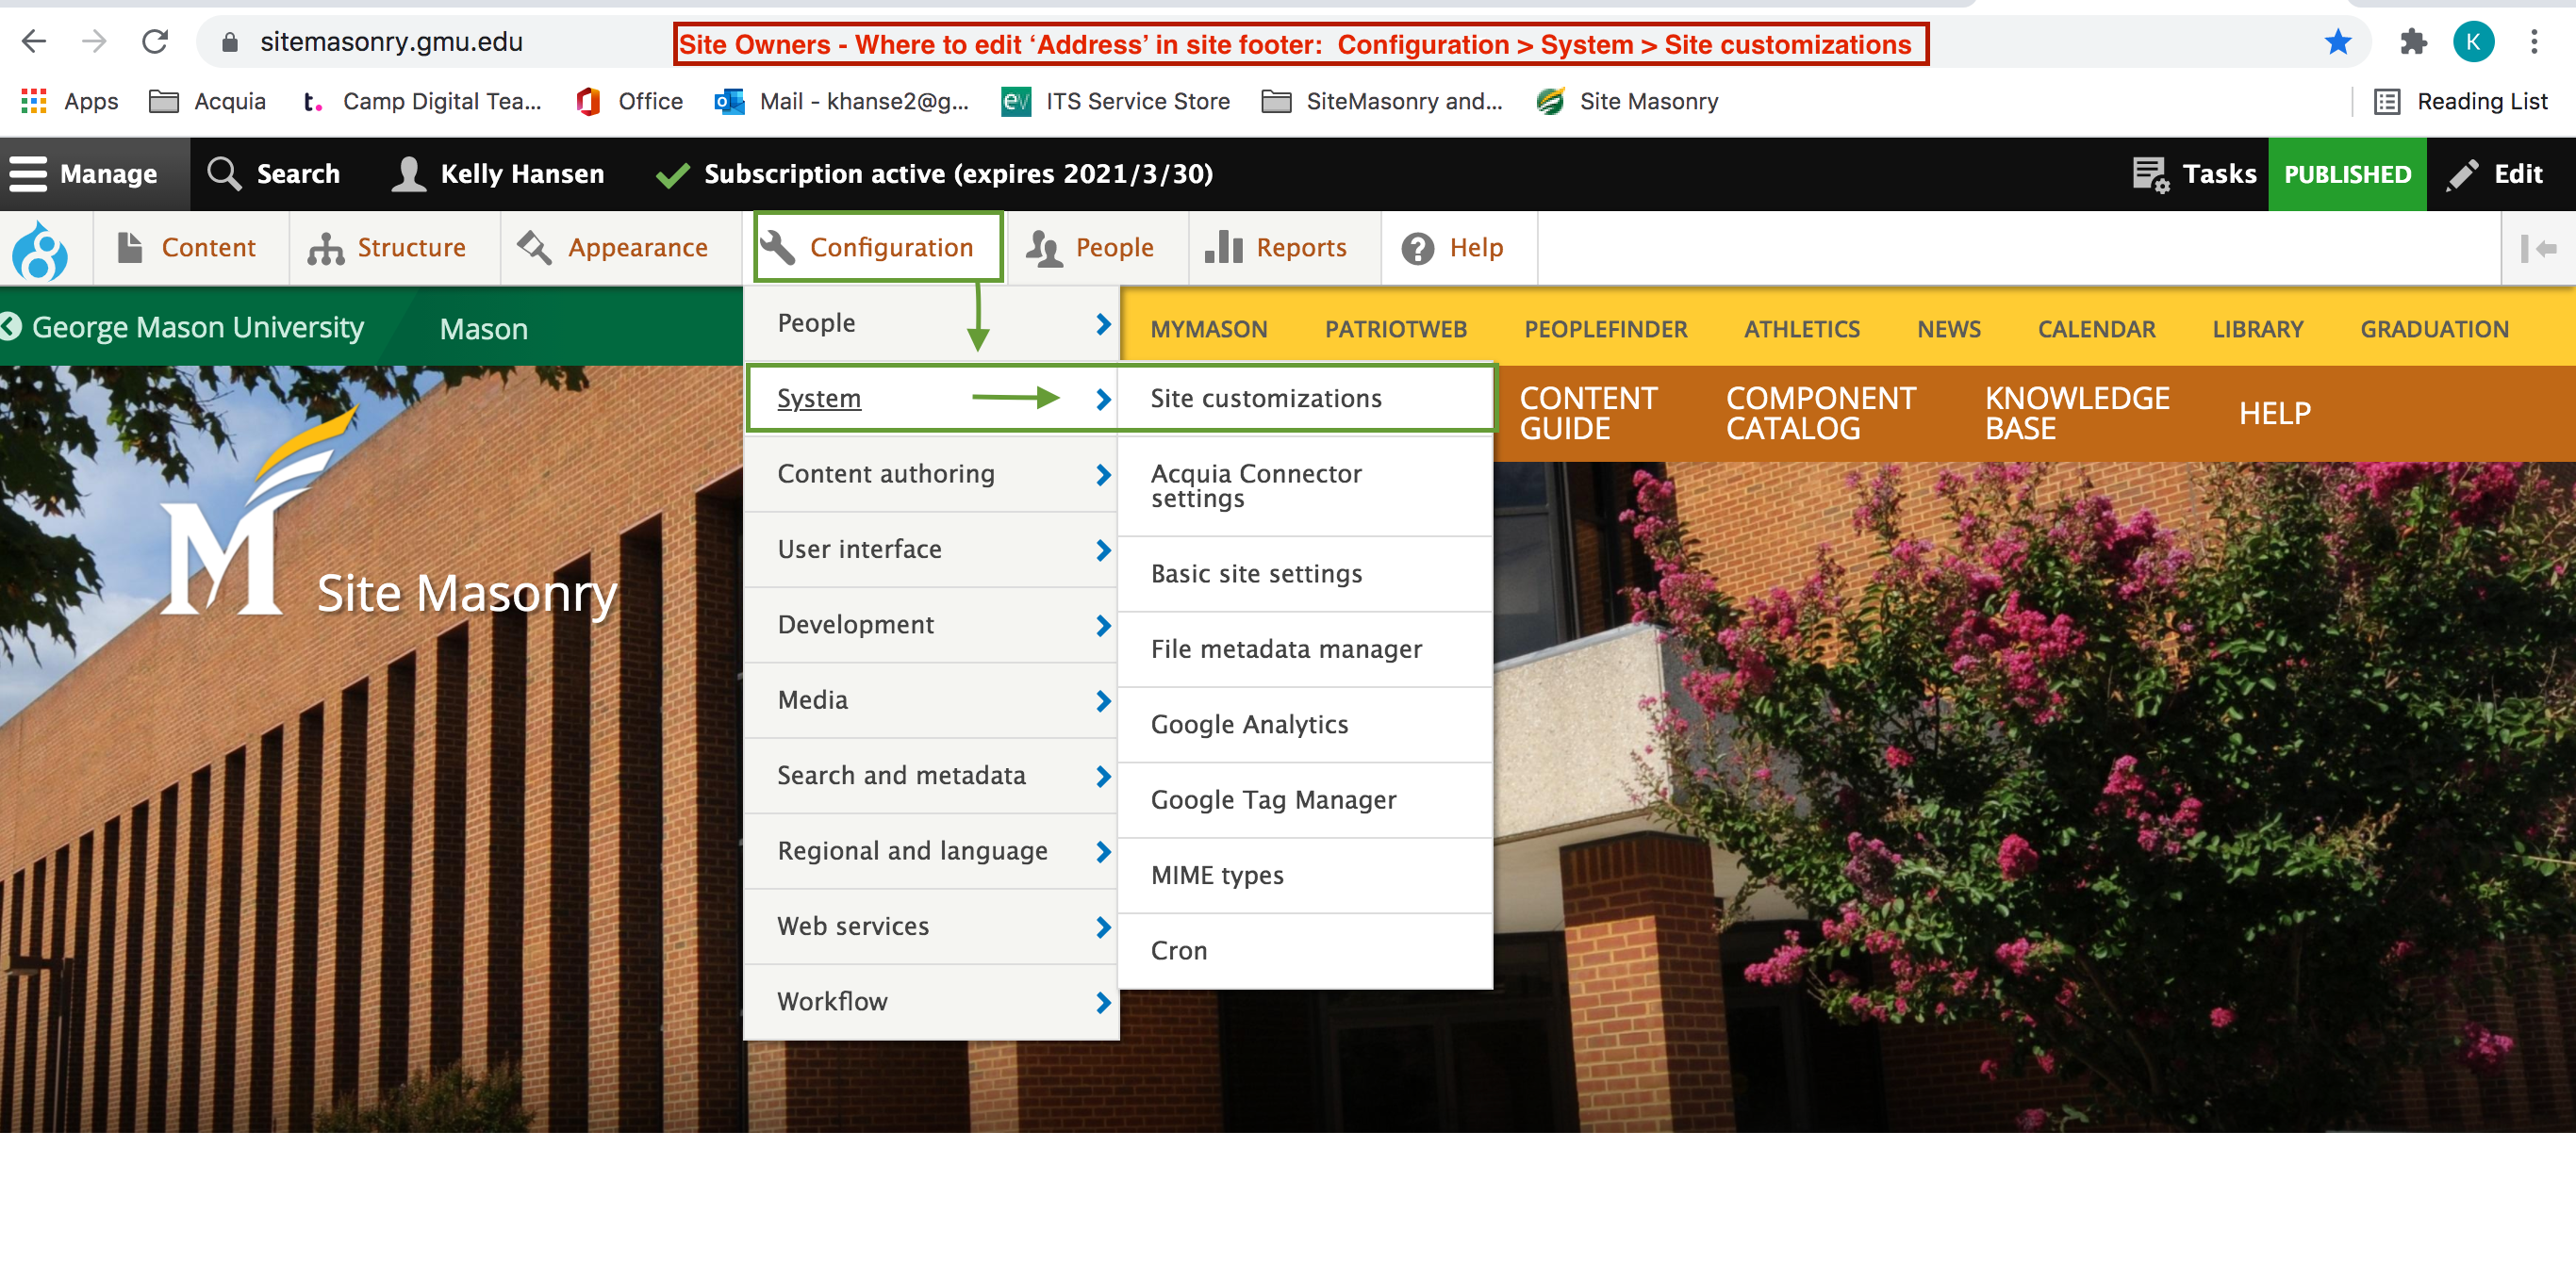
Task: Click the green PUBLISHED button
Action: pos(2347,173)
